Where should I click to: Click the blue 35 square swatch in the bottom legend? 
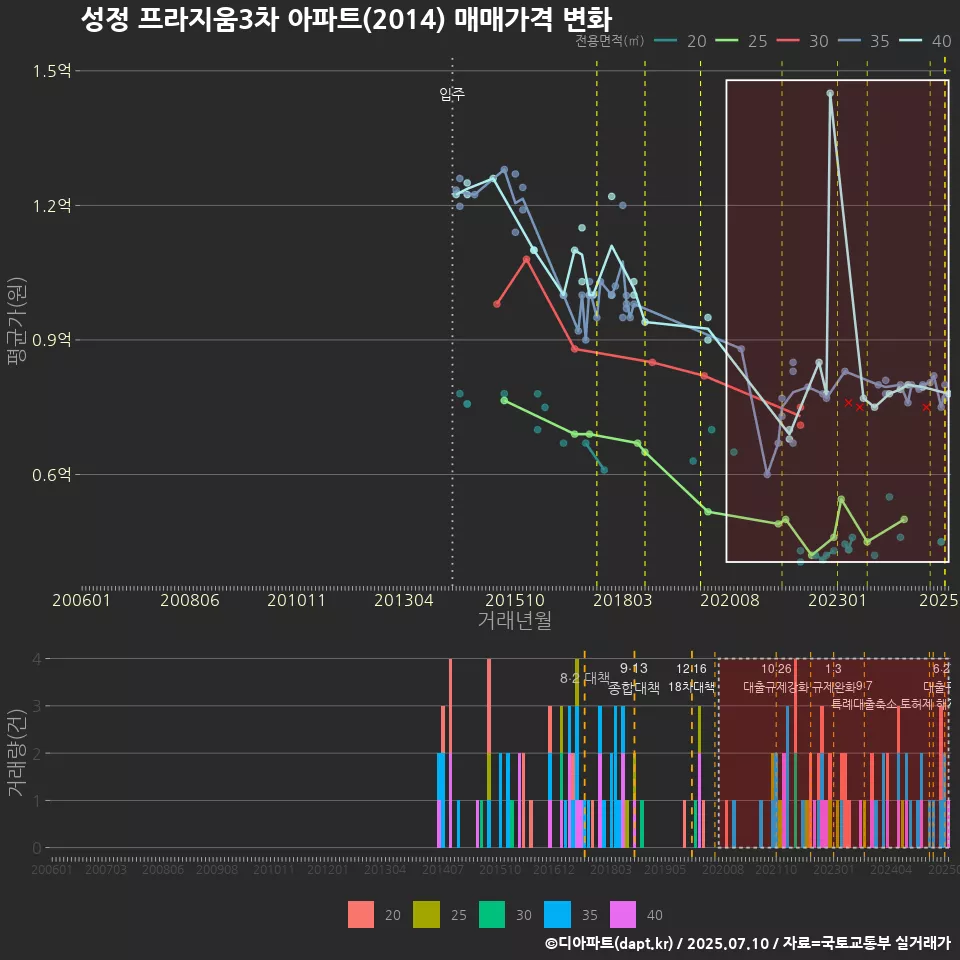coord(557,915)
